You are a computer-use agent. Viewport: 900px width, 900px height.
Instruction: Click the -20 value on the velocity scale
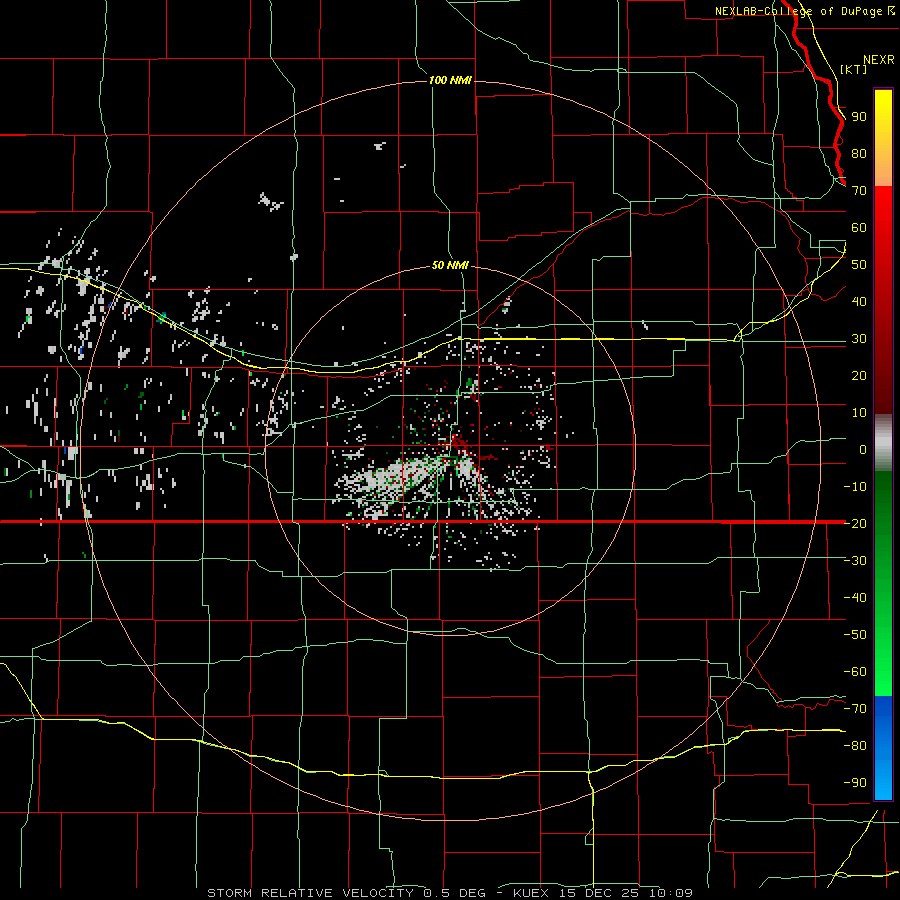(x=855, y=523)
